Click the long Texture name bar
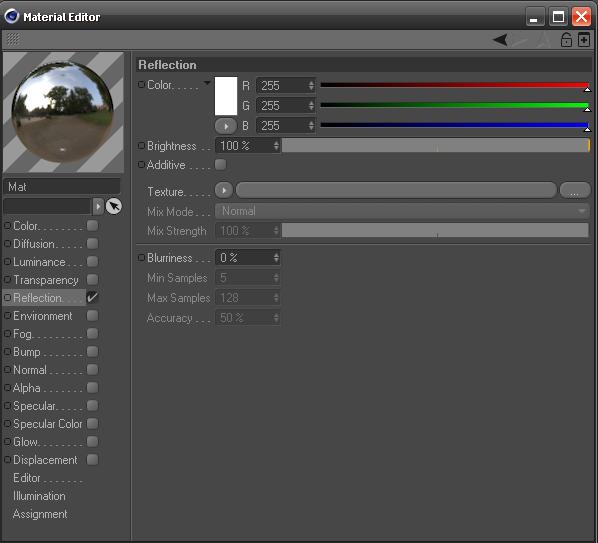 [x=396, y=190]
